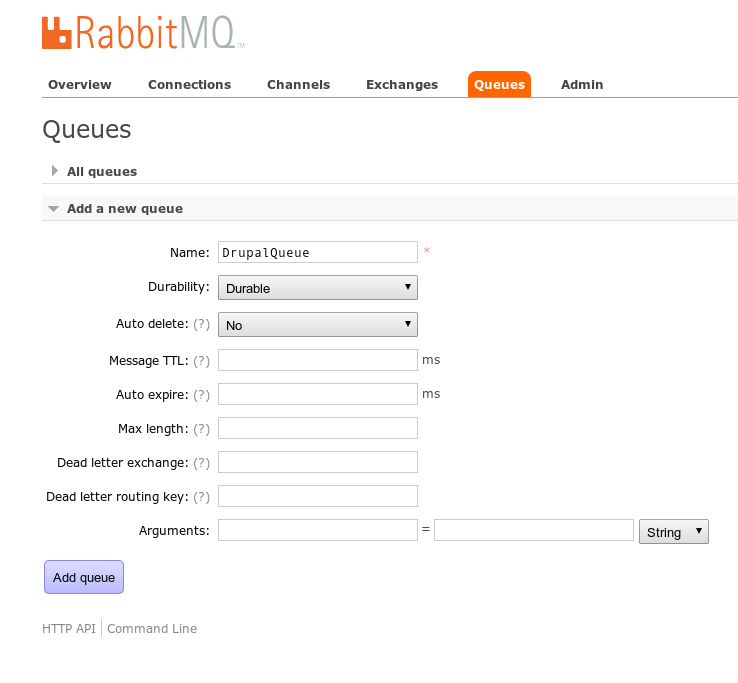
Task: Open the Durability dropdown
Action: point(318,288)
